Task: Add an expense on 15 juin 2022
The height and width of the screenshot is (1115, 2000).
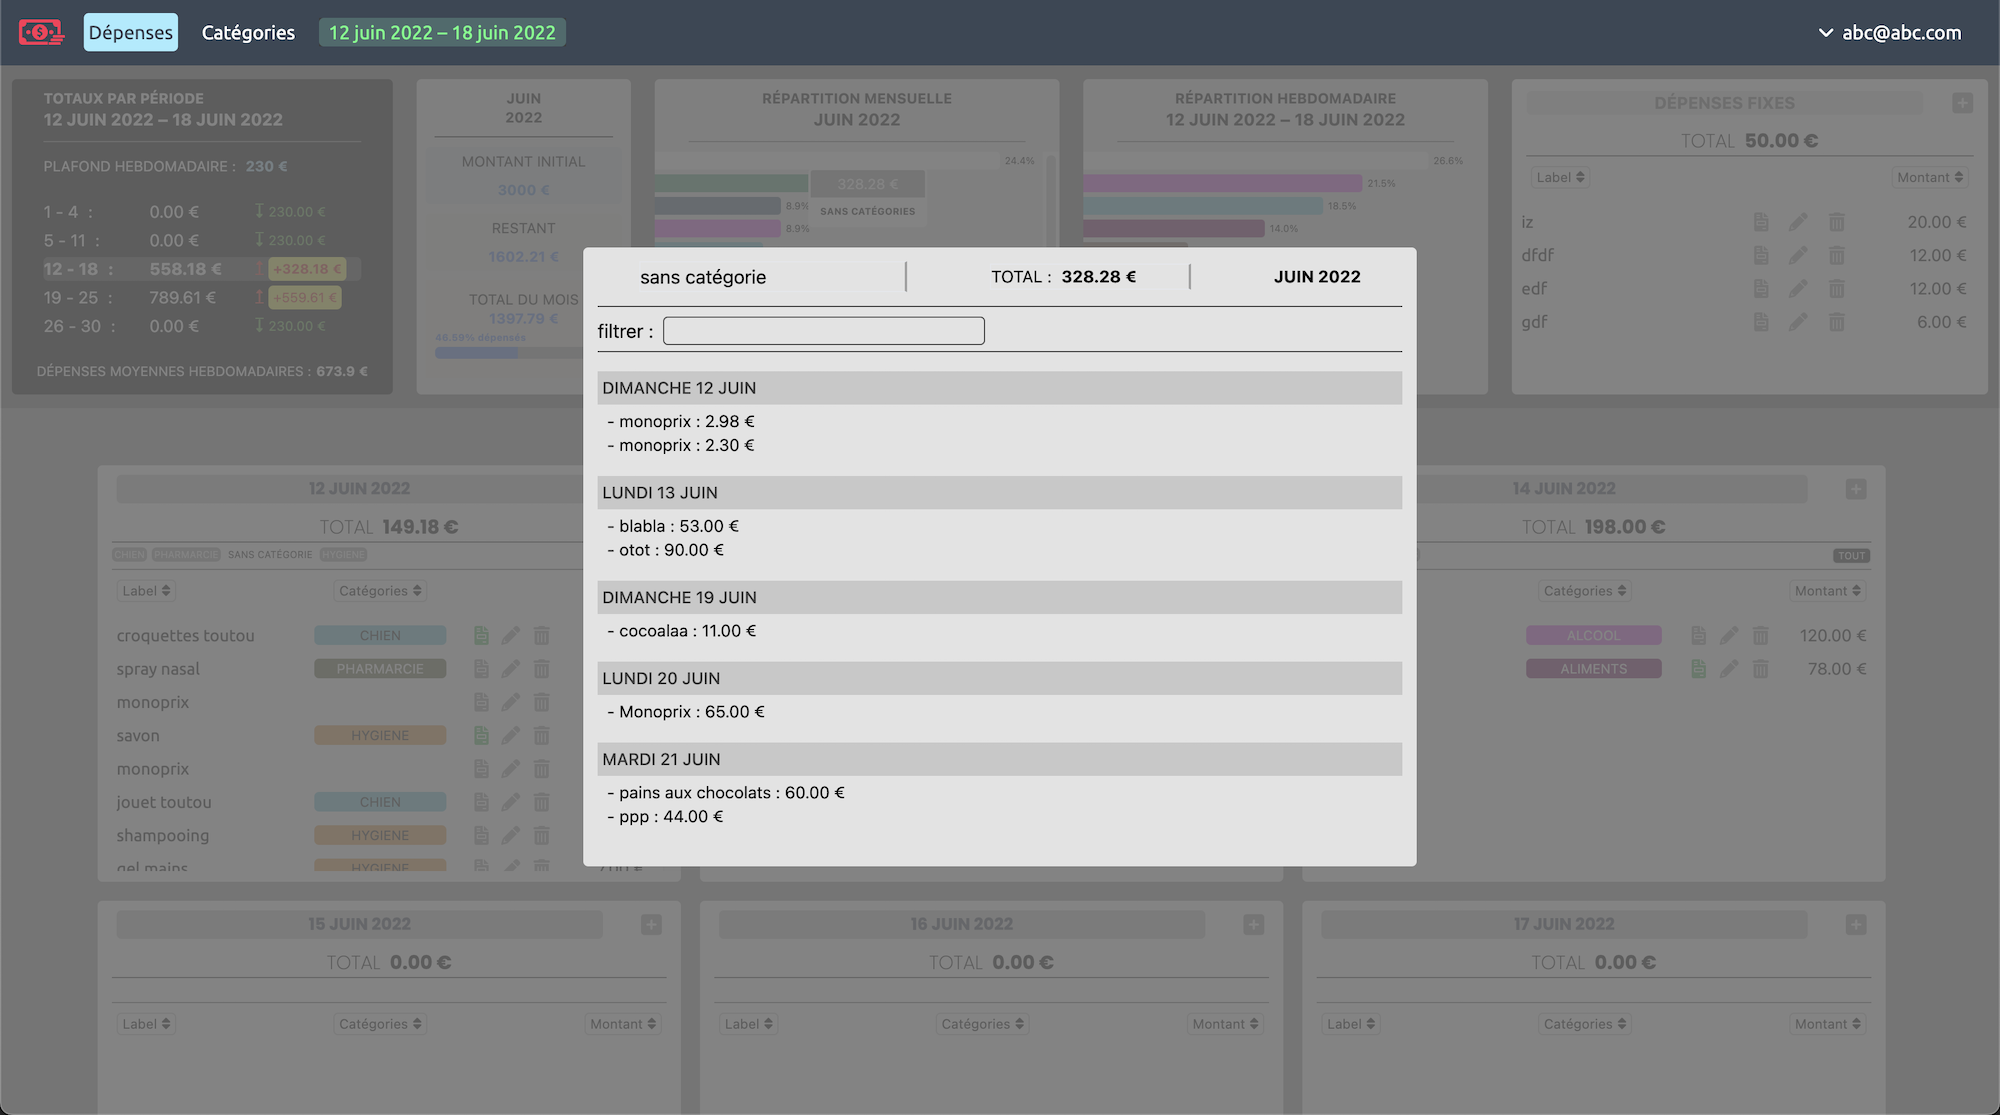Action: pos(651,925)
